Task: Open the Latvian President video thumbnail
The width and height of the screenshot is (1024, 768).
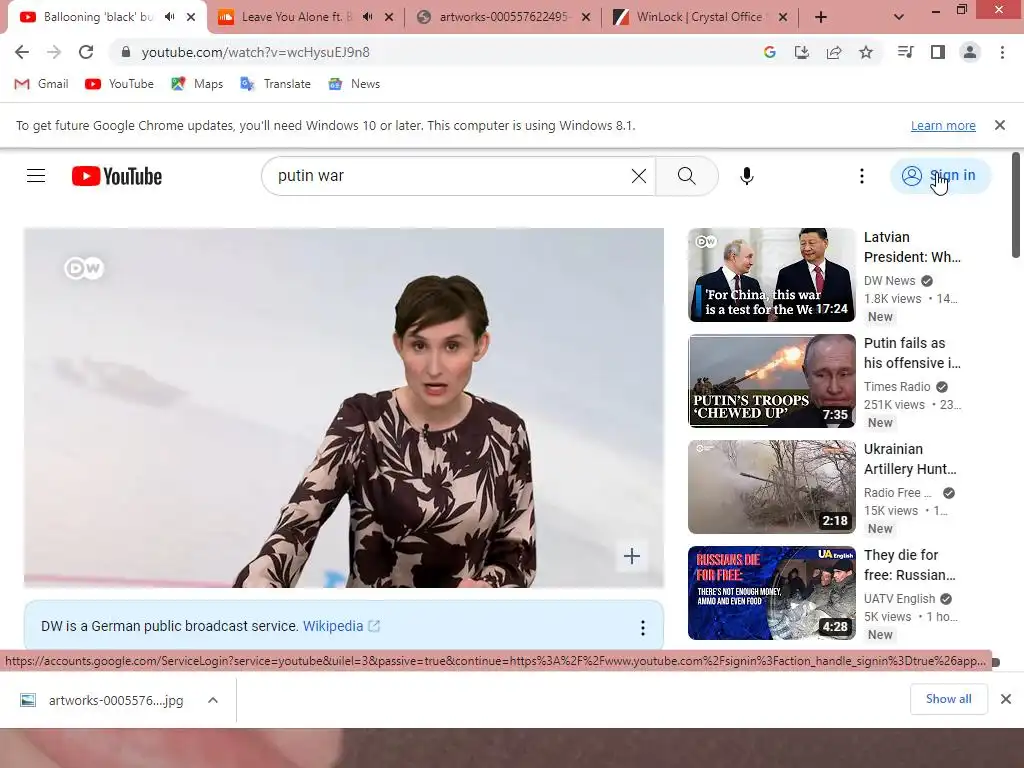Action: click(771, 275)
